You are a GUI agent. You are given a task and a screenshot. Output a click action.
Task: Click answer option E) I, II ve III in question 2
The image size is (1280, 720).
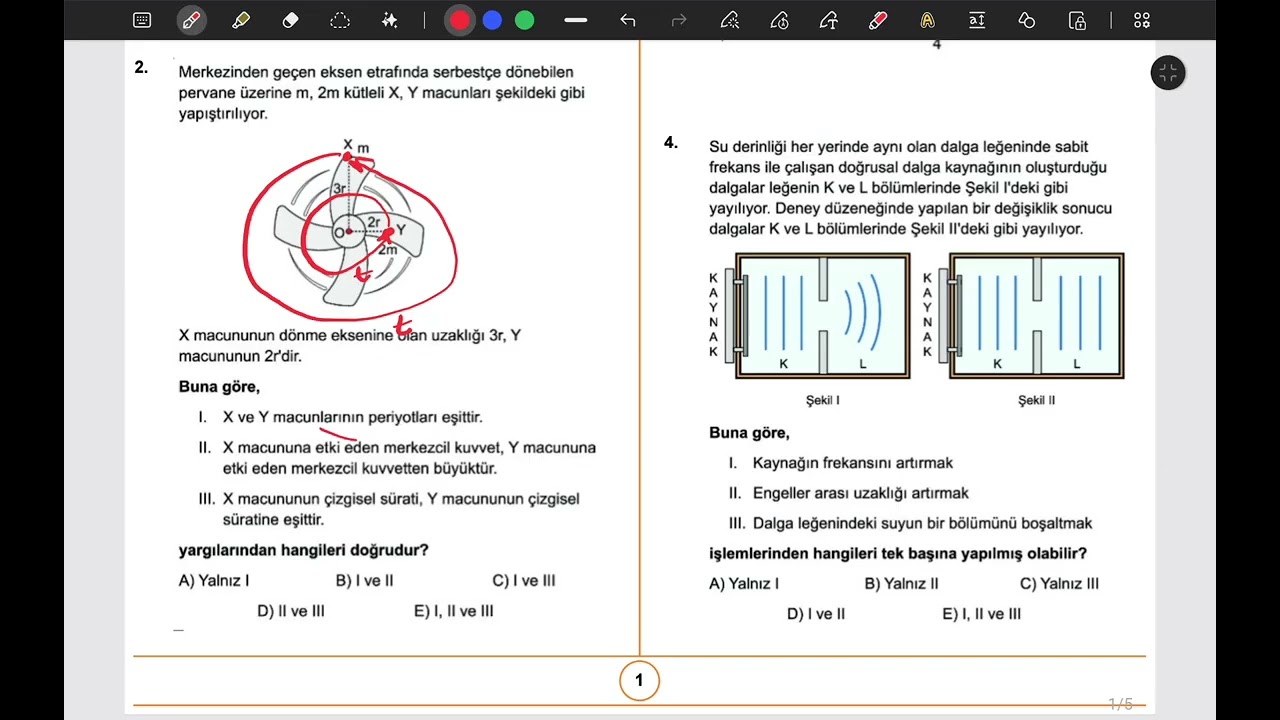[454, 611]
